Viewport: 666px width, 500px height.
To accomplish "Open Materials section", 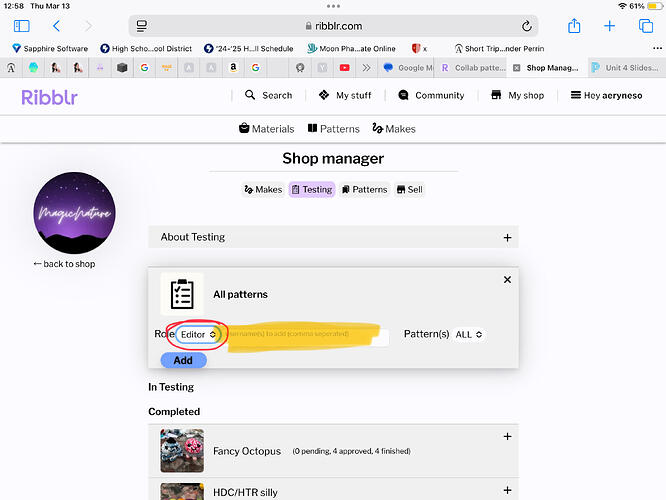I will tap(267, 128).
